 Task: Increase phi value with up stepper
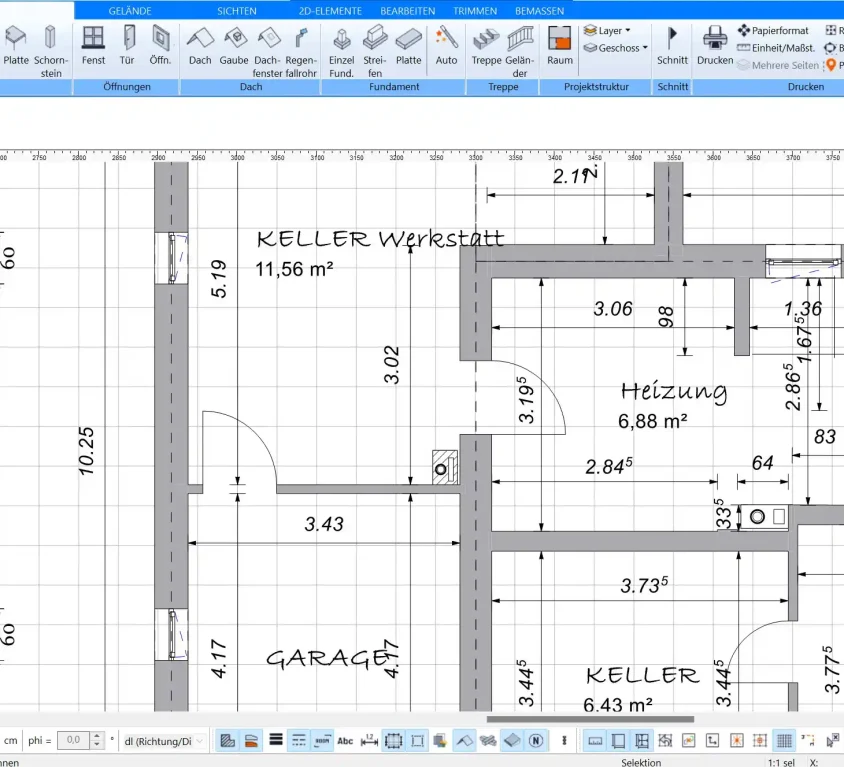(x=97, y=736)
